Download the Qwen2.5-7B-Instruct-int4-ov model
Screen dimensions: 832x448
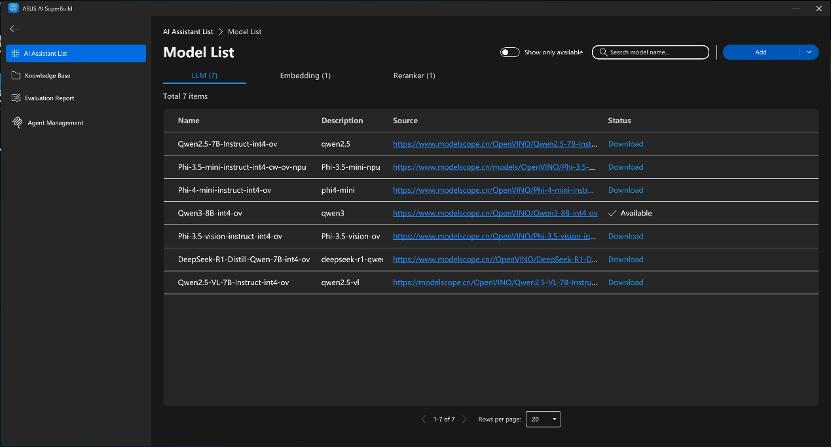click(x=626, y=144)
